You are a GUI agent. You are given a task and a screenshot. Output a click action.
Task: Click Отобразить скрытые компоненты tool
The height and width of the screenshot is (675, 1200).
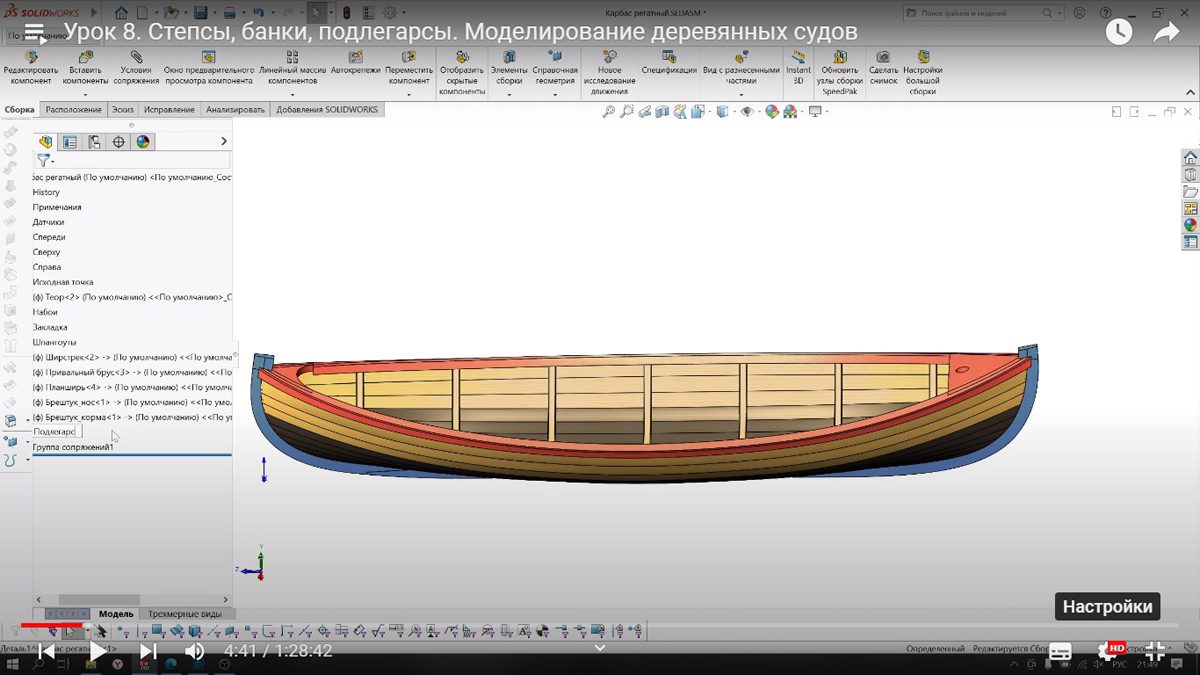coord(461,74)
